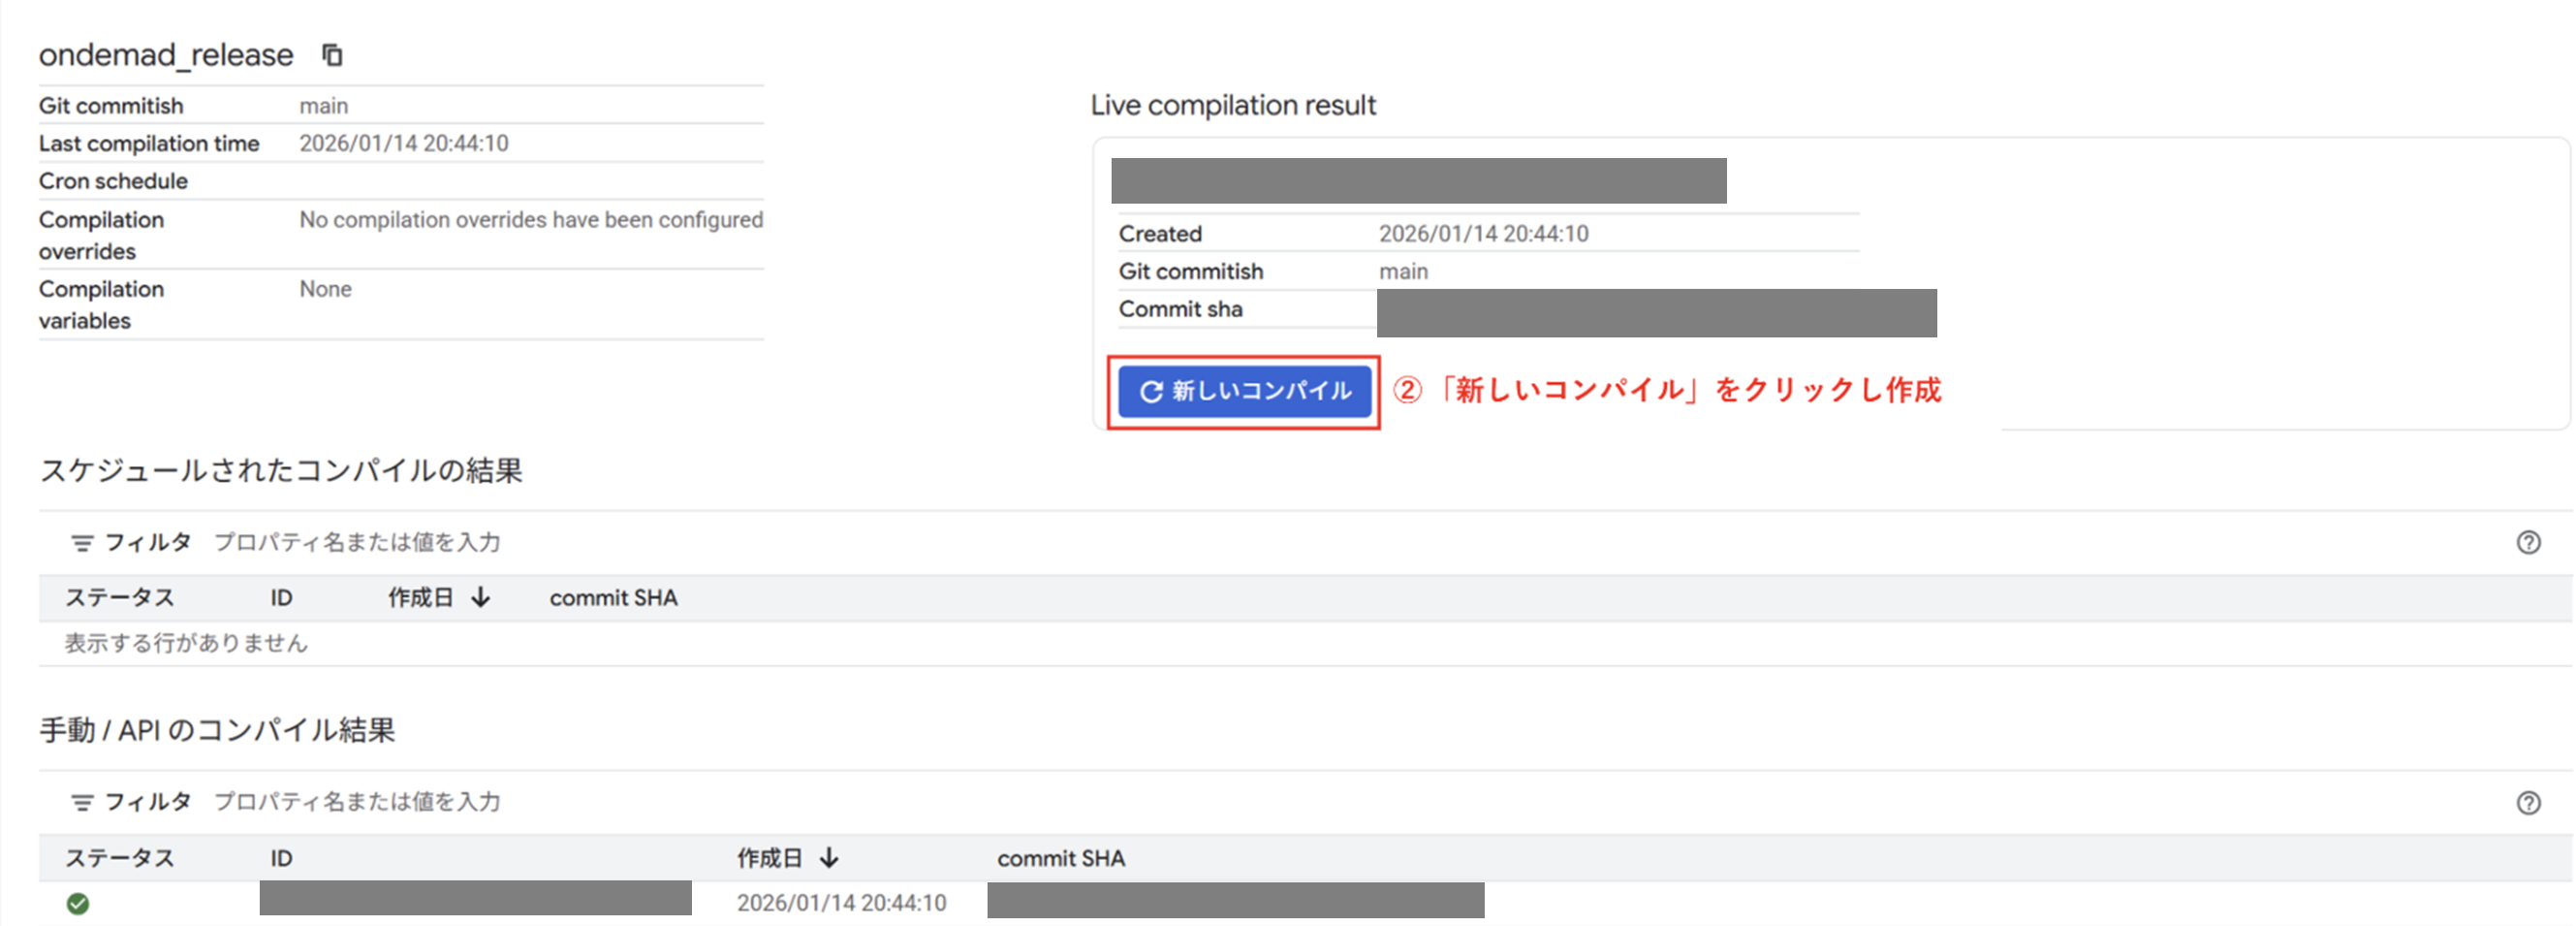Screen dimensions: 2576x926
Task: Click the copy icon beside ondemad_release
Action: [332, 55]
